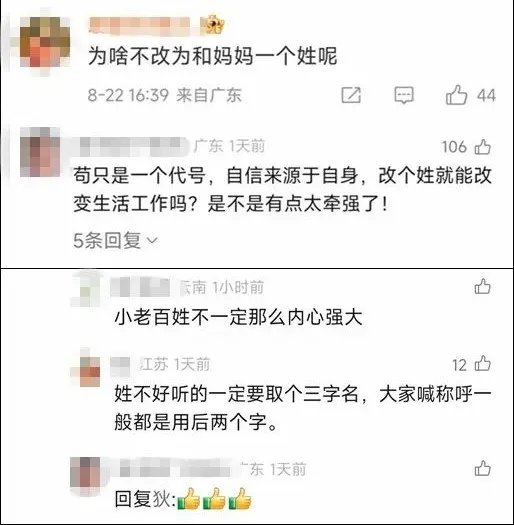Select the comment '为啥不改为和妈妈一个姓呢'
Viewport: 514px width, 525px height.
213,56
